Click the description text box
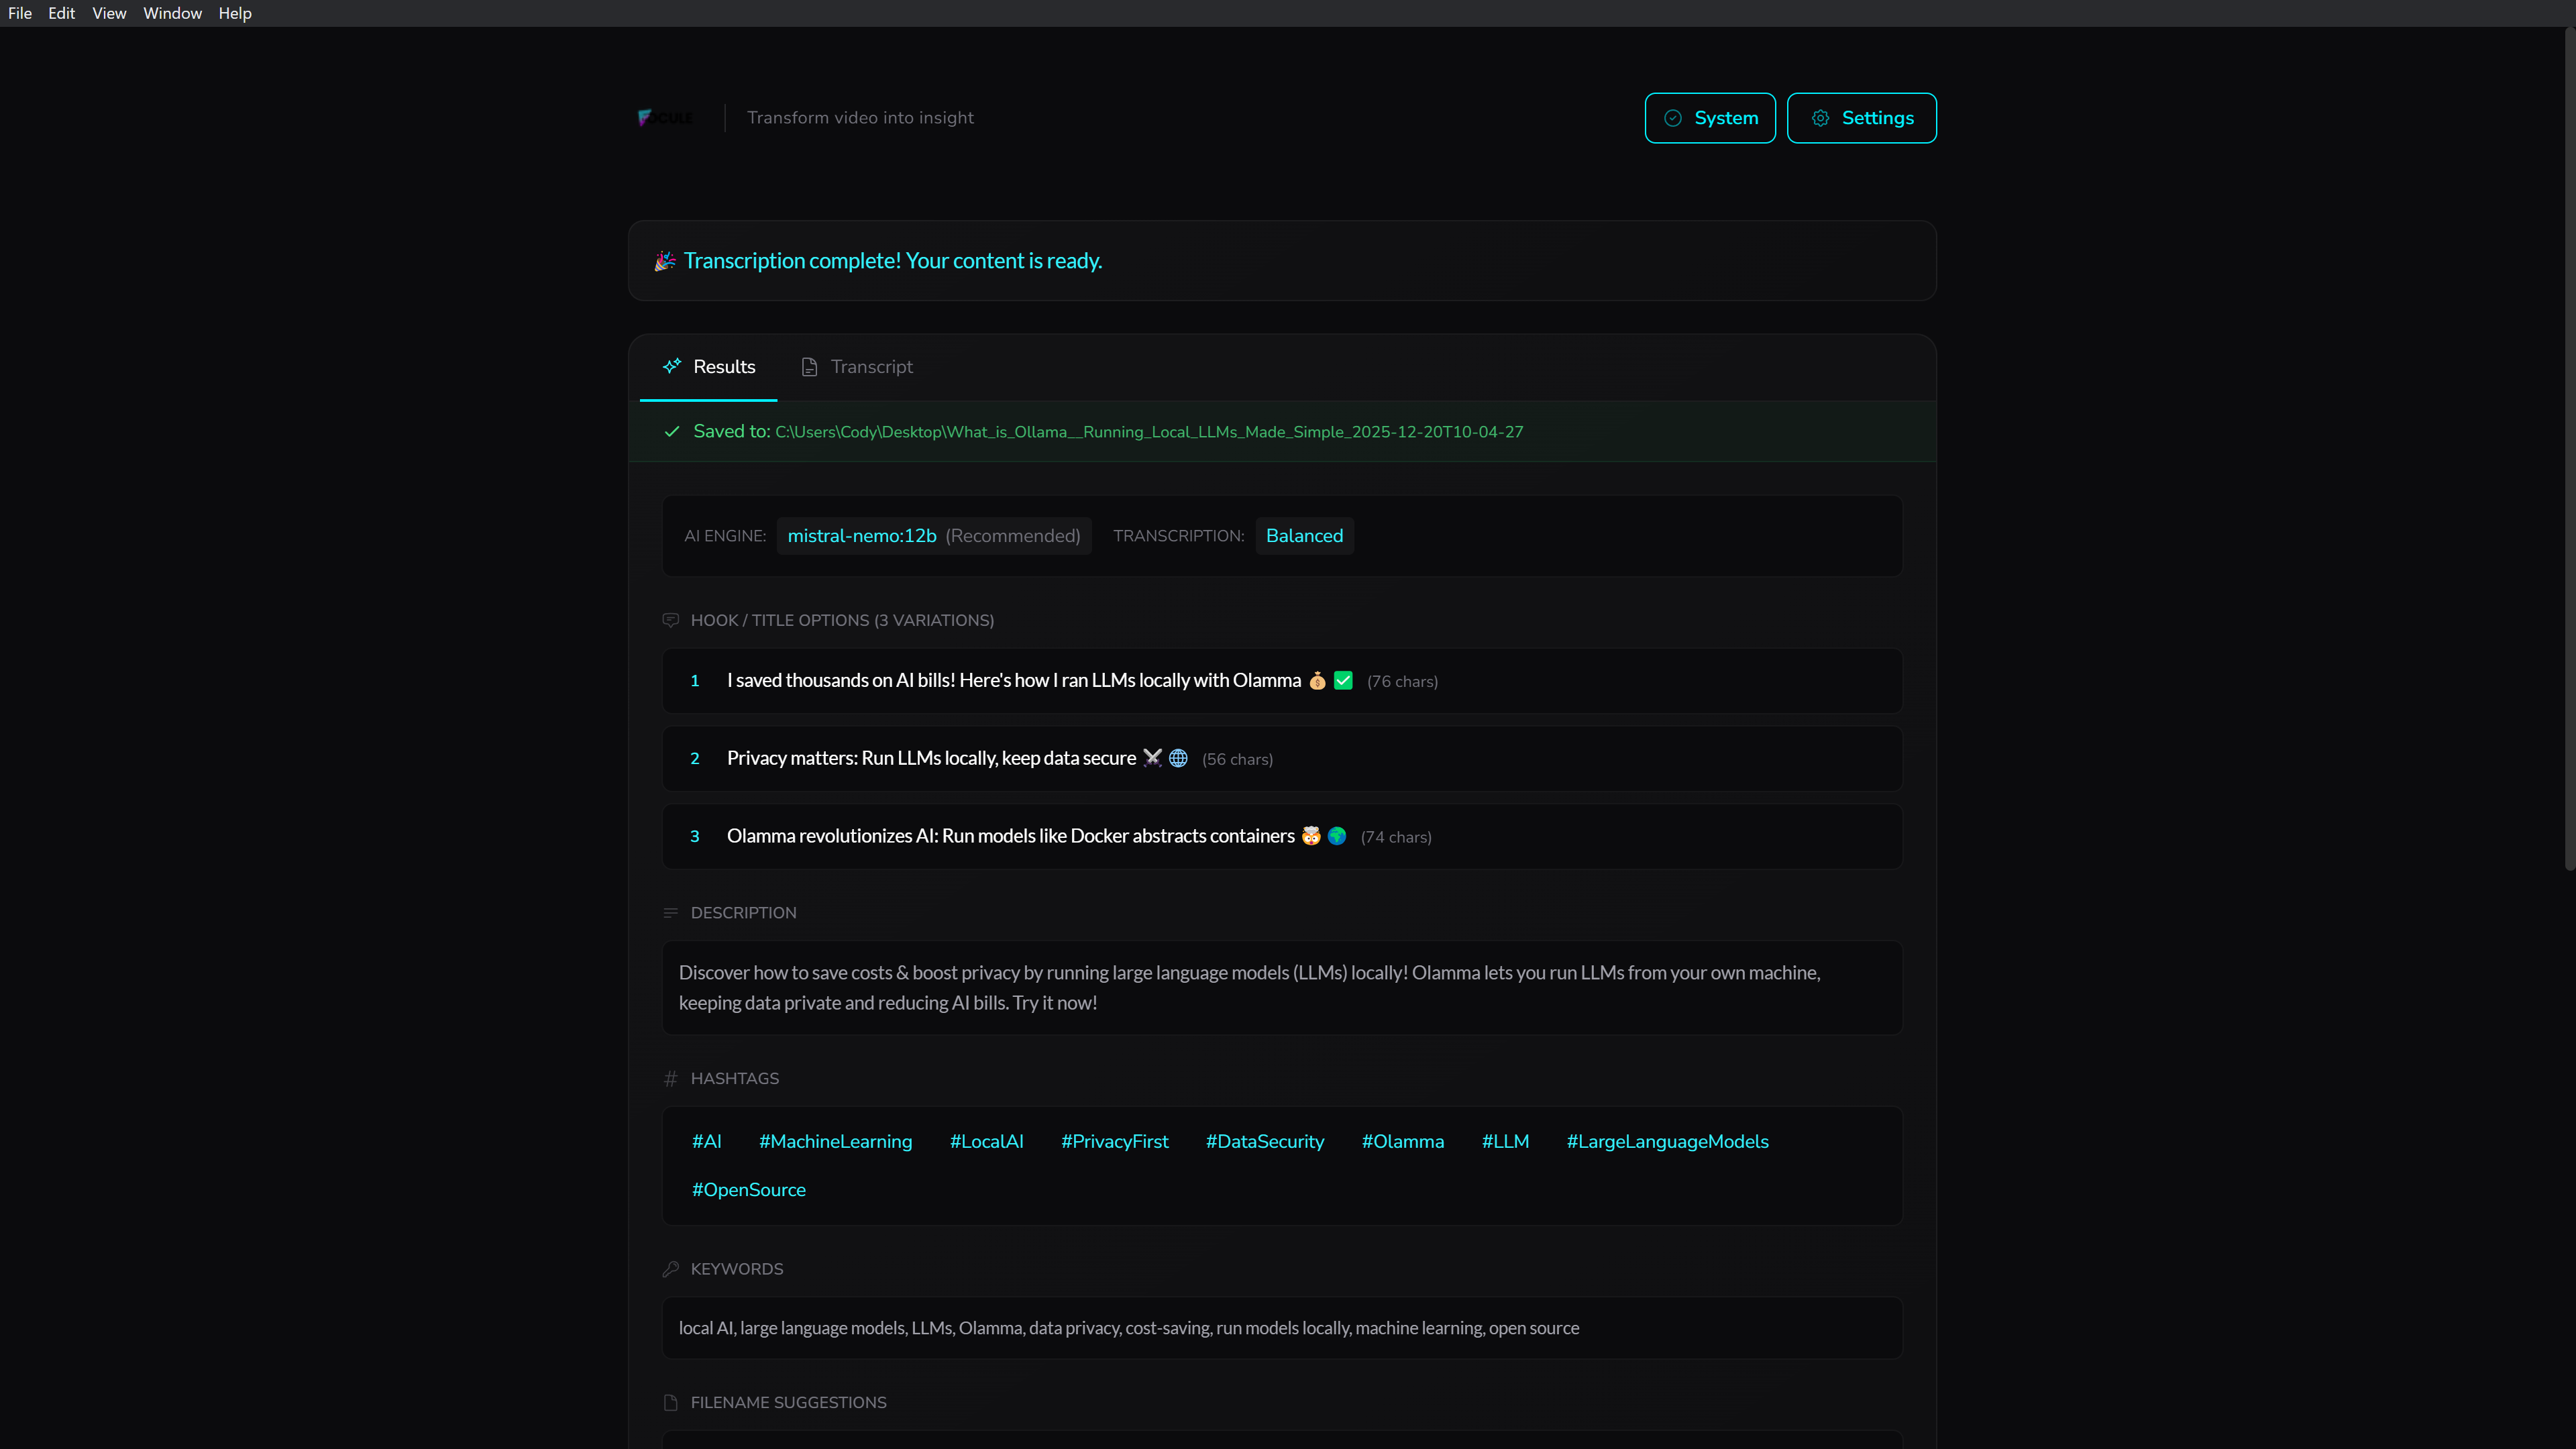Viewport: 2576px width, 1449px height. [1282, 987]
